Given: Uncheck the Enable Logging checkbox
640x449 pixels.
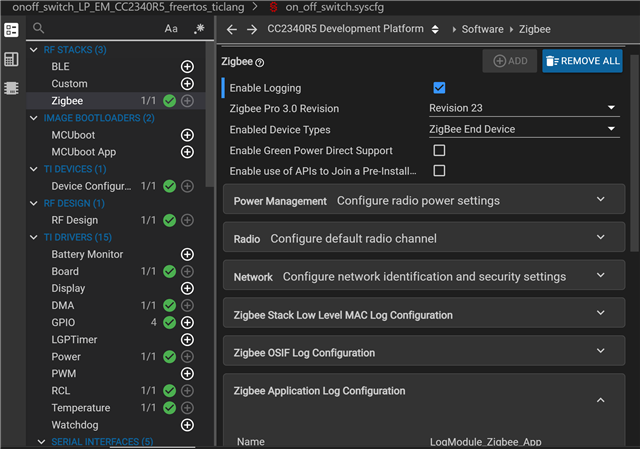Looking at the screenshot, I should [x=439, y=88].
